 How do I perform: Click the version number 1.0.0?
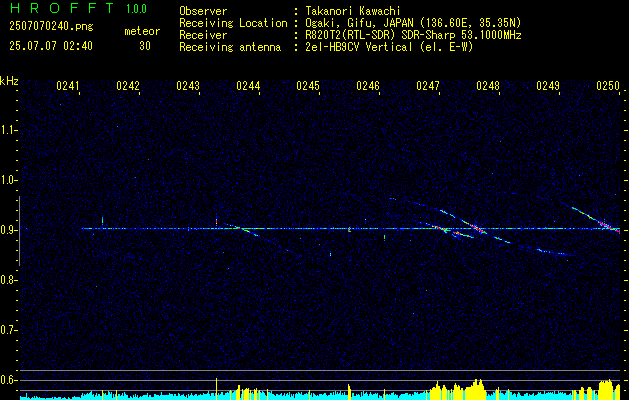pos(136,9)
